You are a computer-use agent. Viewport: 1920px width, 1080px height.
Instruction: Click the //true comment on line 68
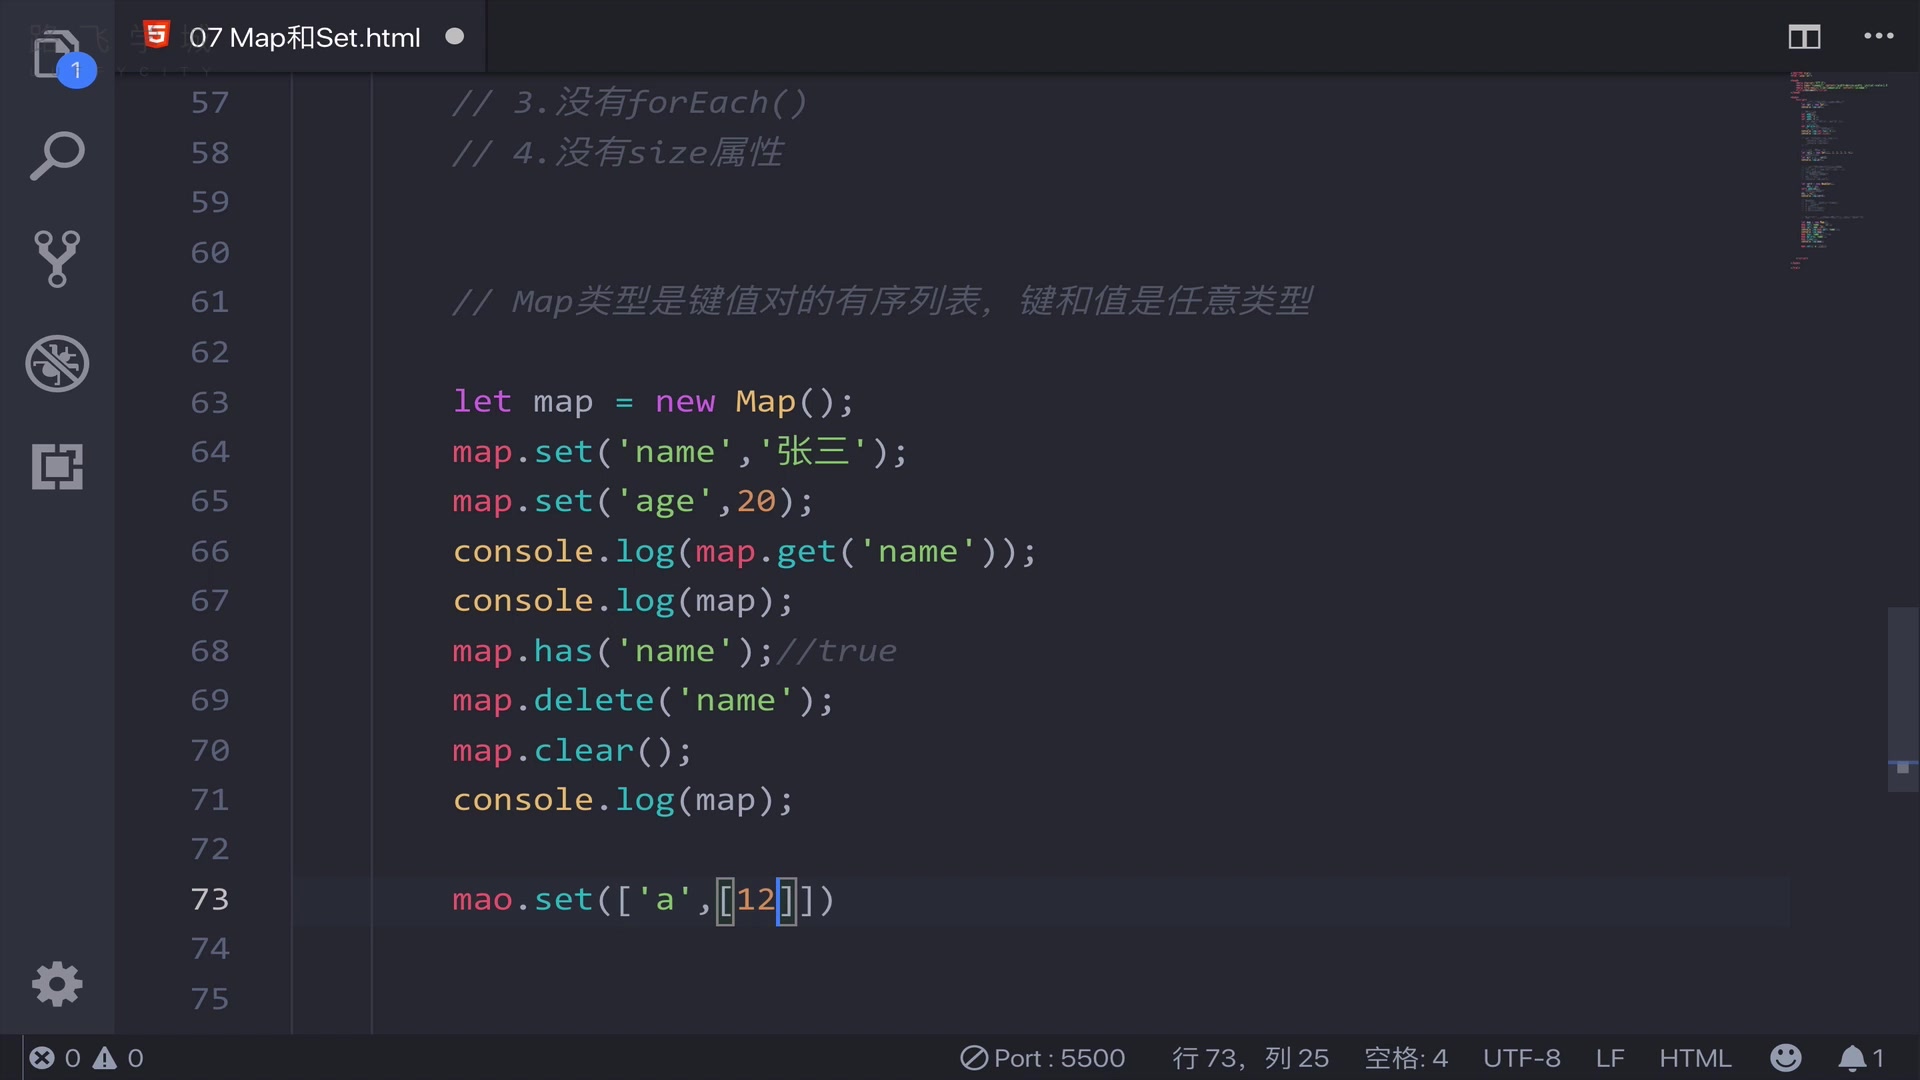point(837,650)
